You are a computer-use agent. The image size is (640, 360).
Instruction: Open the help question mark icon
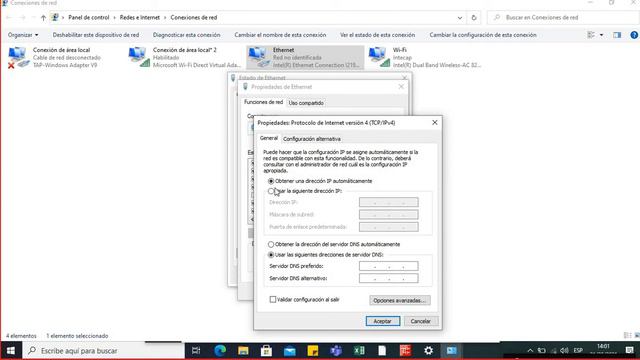(x=634, y=35)
